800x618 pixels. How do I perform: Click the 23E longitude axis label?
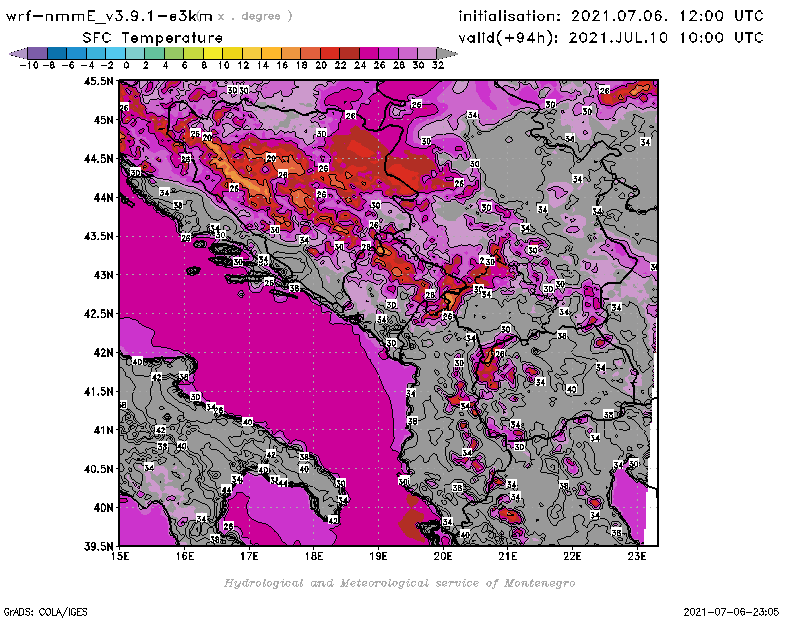(637, 556)
